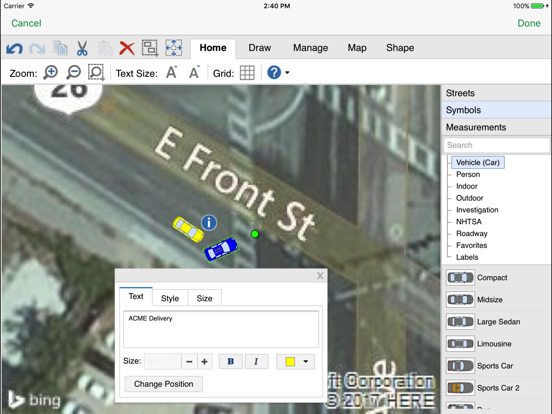Viewport: 552px width, 414px height.
Task: Select the blue car symbol
Action: point(221,249)
